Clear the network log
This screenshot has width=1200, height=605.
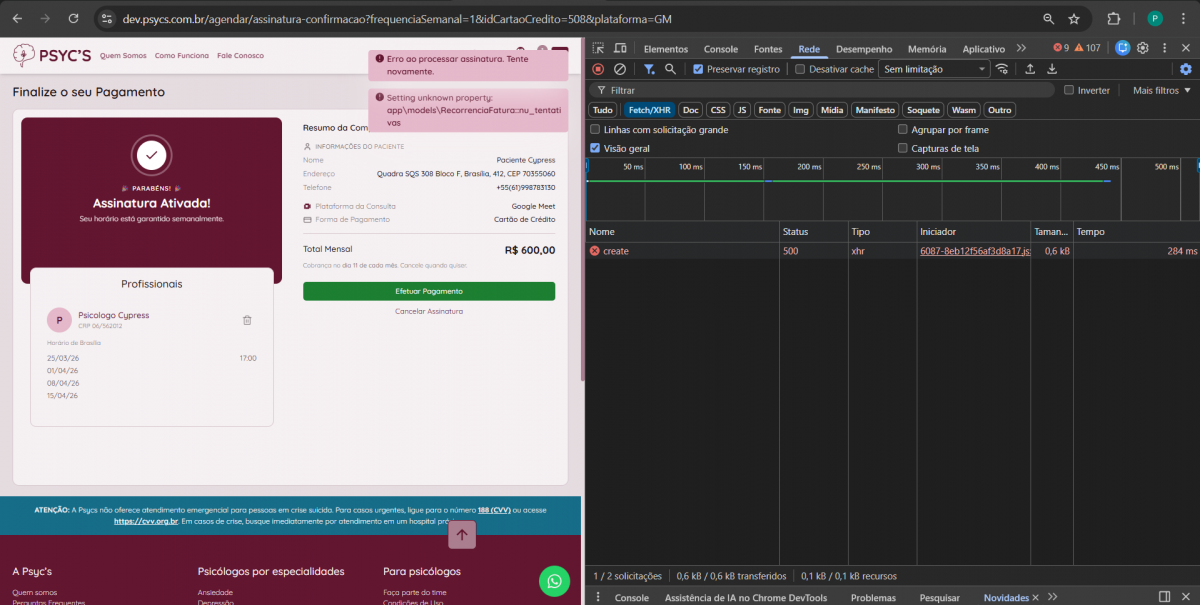click(620, 69)
